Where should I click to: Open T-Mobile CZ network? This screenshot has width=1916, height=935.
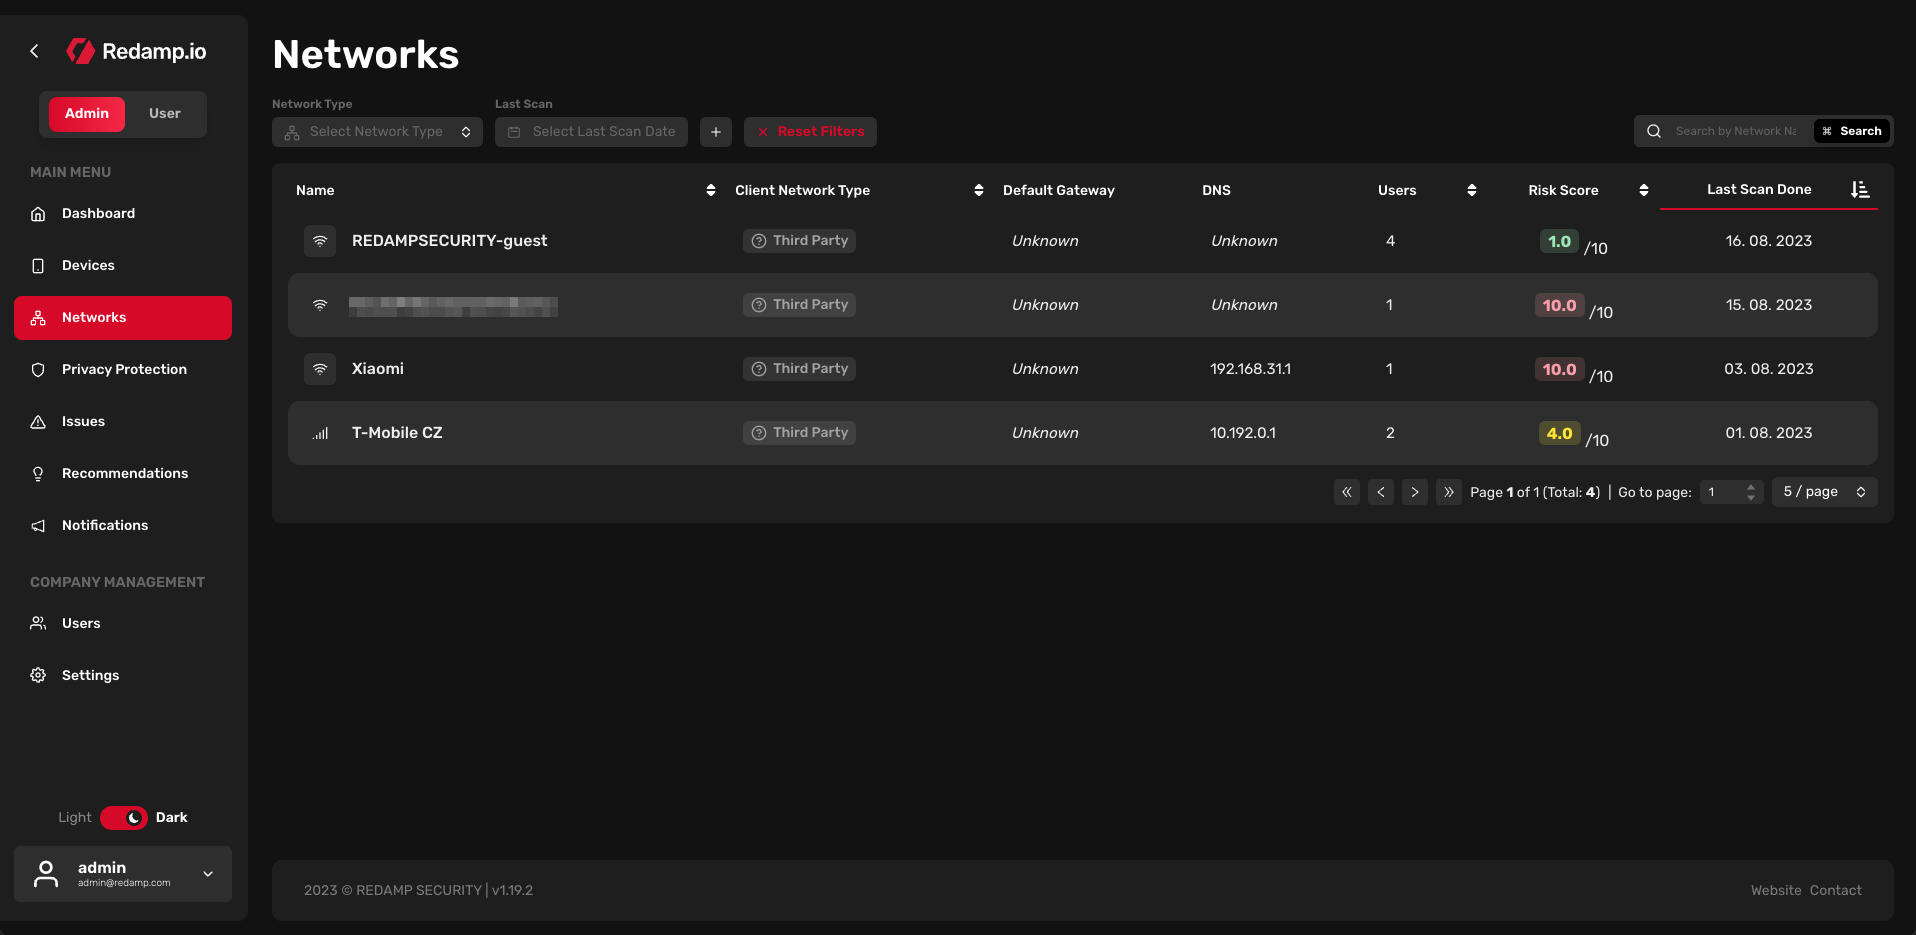397,433
